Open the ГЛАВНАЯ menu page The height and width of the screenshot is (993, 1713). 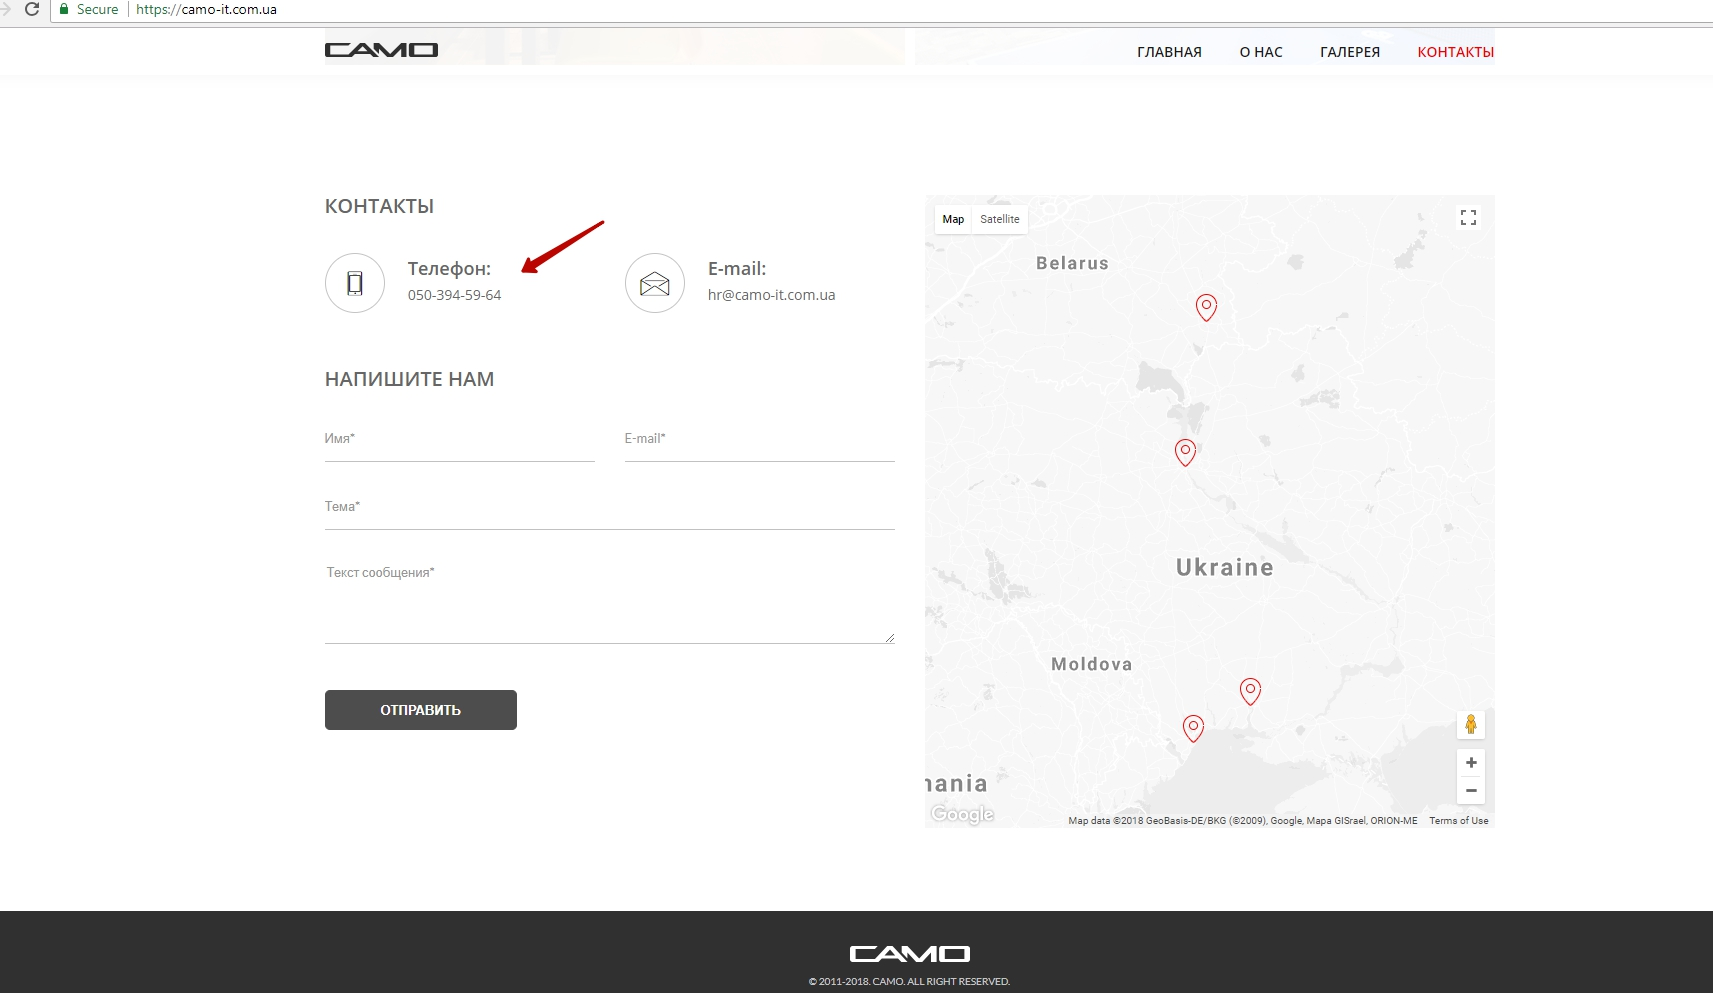click(x=1169, y=52)
